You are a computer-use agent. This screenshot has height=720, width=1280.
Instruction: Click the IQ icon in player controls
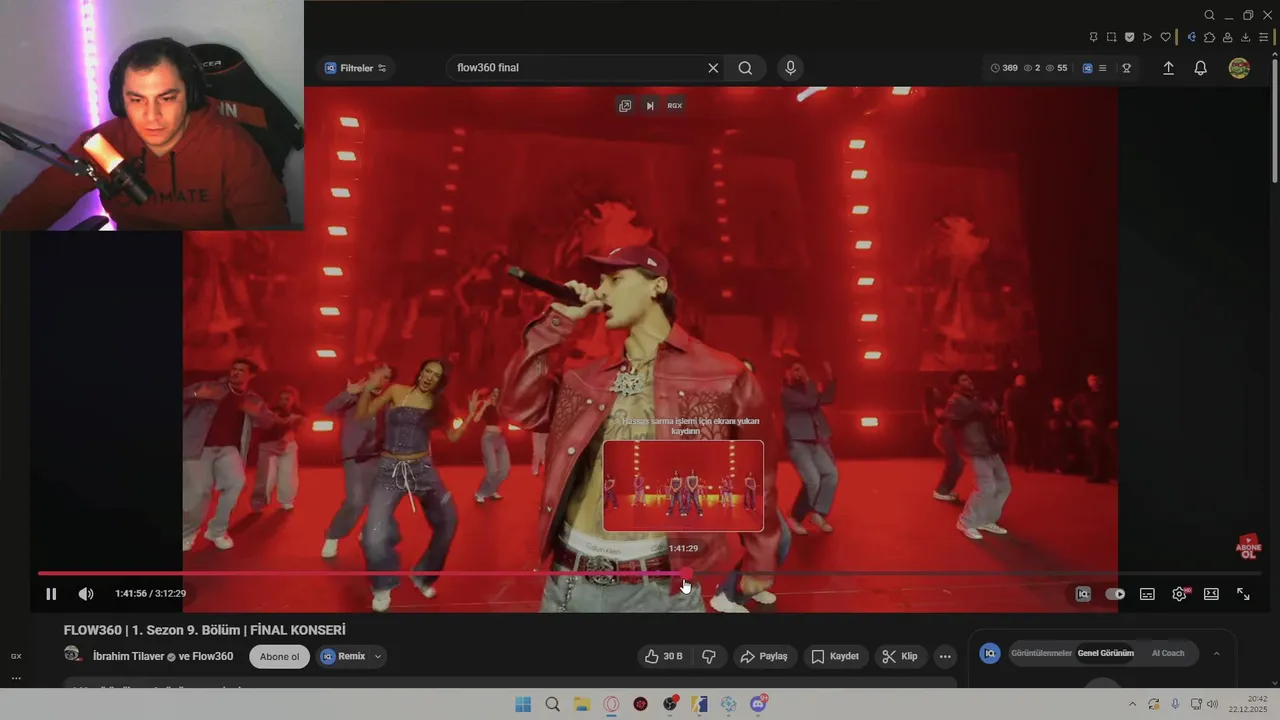(1083, 594)
